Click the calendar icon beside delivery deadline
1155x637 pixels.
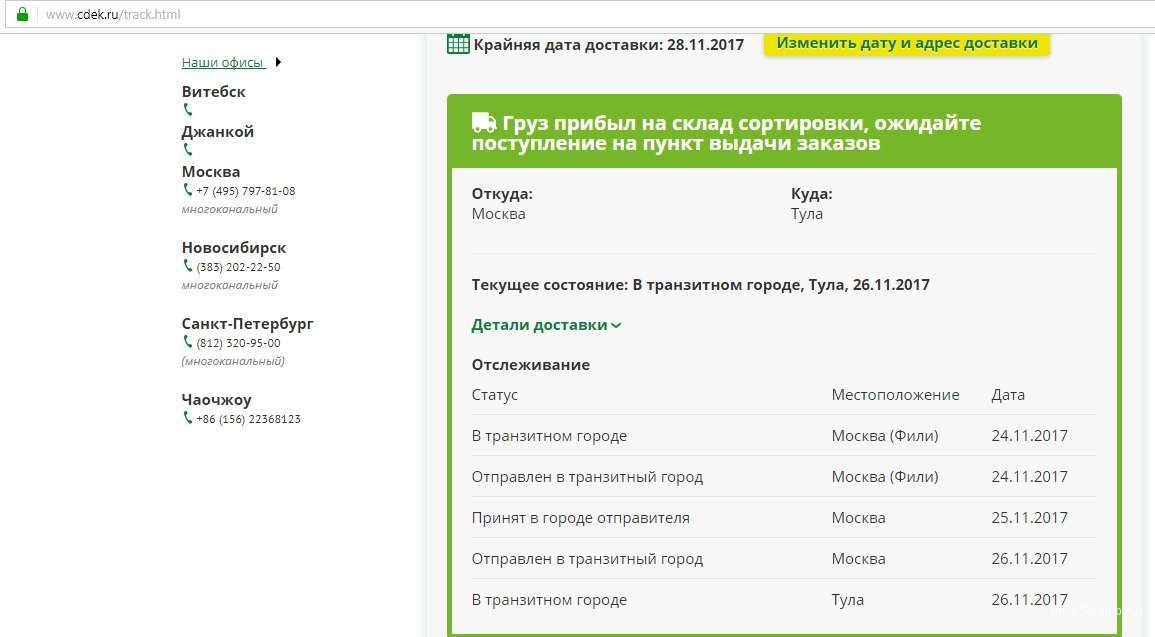(458, 43)
